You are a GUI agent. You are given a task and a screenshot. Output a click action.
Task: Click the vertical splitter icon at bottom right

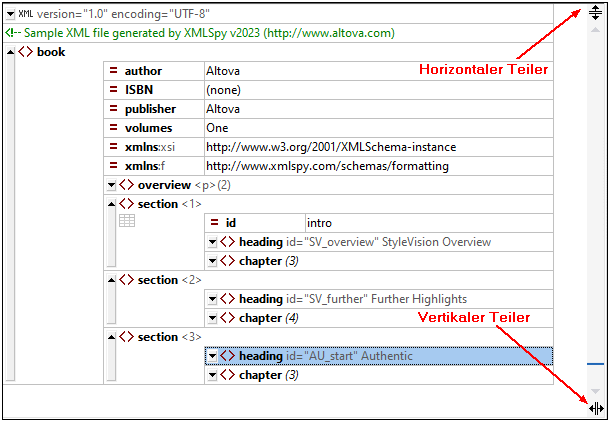pyautogui.click(x=596, y=408)
